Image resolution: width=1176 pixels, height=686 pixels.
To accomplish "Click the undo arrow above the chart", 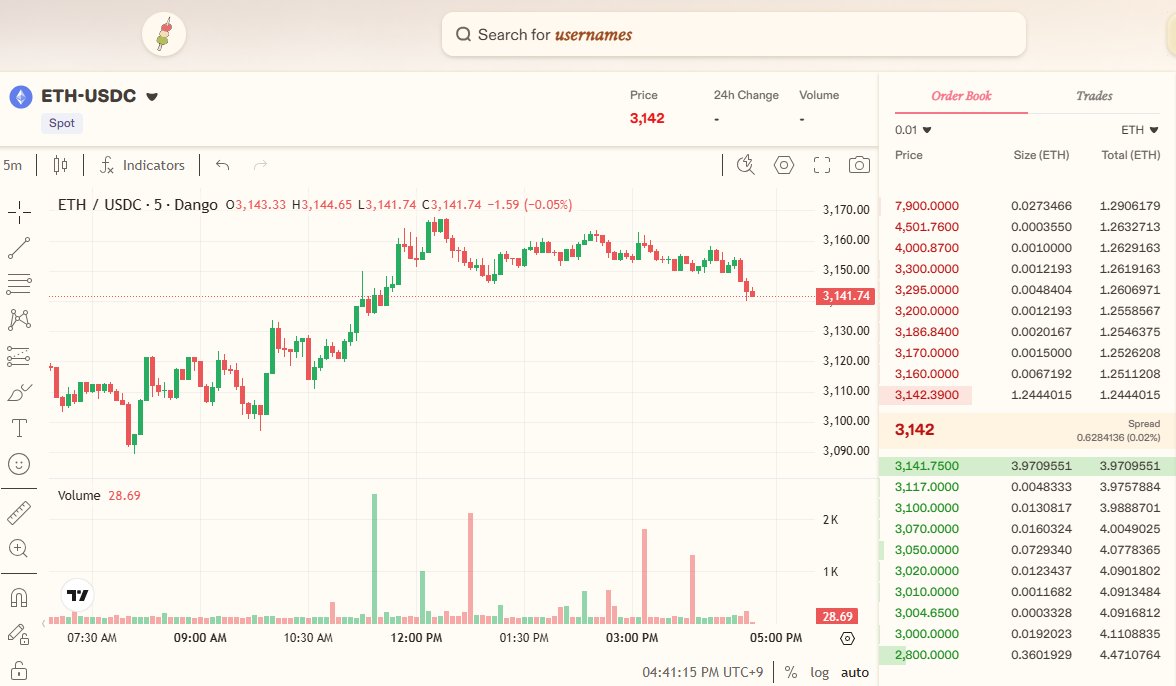I will pyautogui.click(x=222, y=164).
